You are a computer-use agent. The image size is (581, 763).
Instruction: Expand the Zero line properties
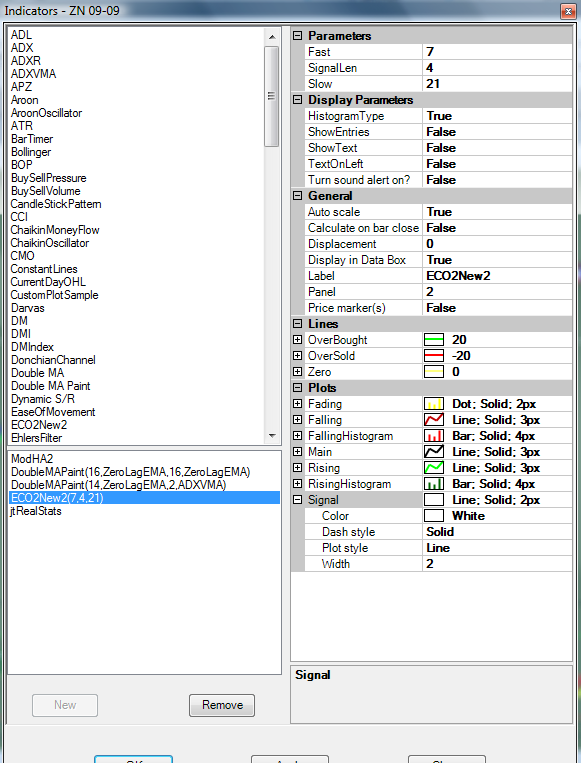coord(297,372)
